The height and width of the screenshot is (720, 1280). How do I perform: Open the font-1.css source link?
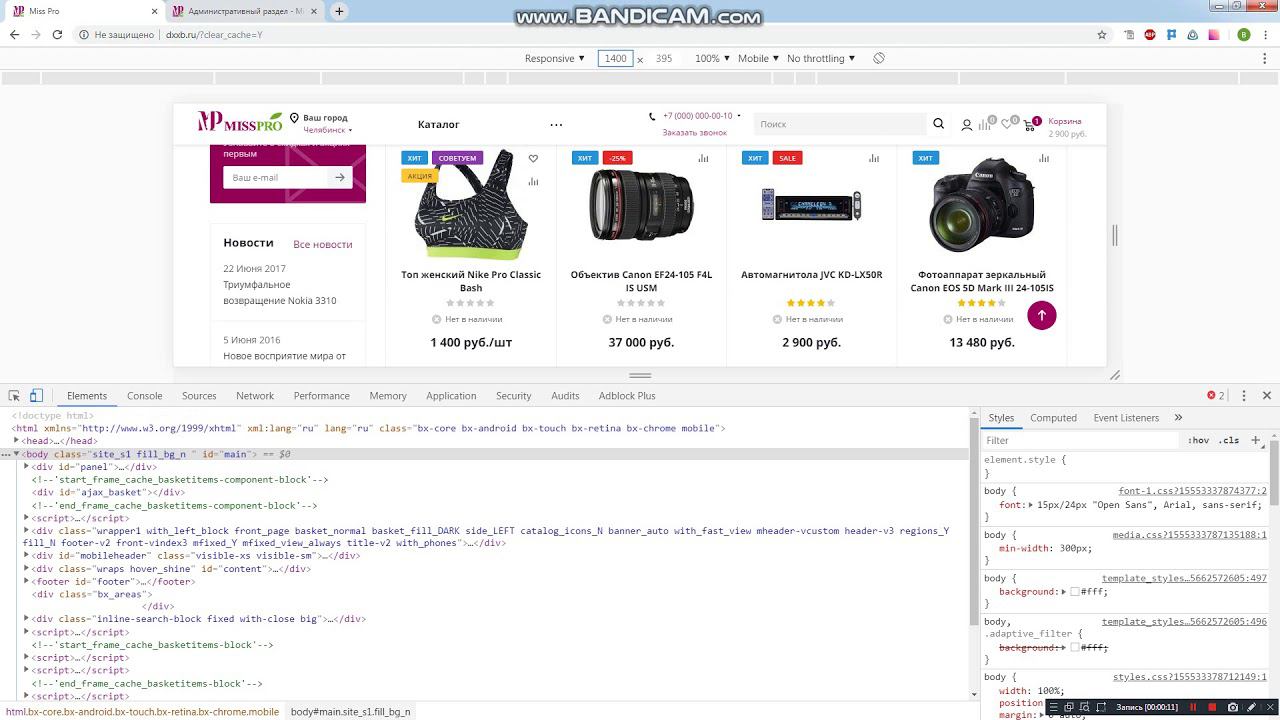click(x=1192, y=491)
